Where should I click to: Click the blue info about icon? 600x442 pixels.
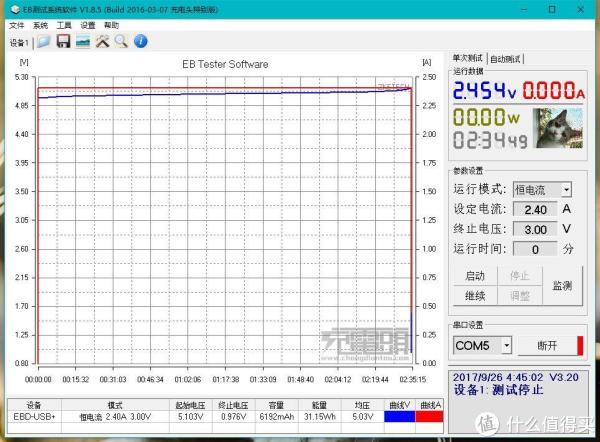141,42
